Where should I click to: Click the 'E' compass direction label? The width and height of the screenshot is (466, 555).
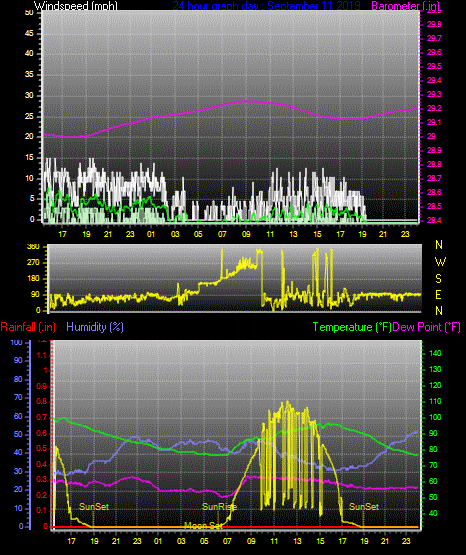tap(438, 294)
